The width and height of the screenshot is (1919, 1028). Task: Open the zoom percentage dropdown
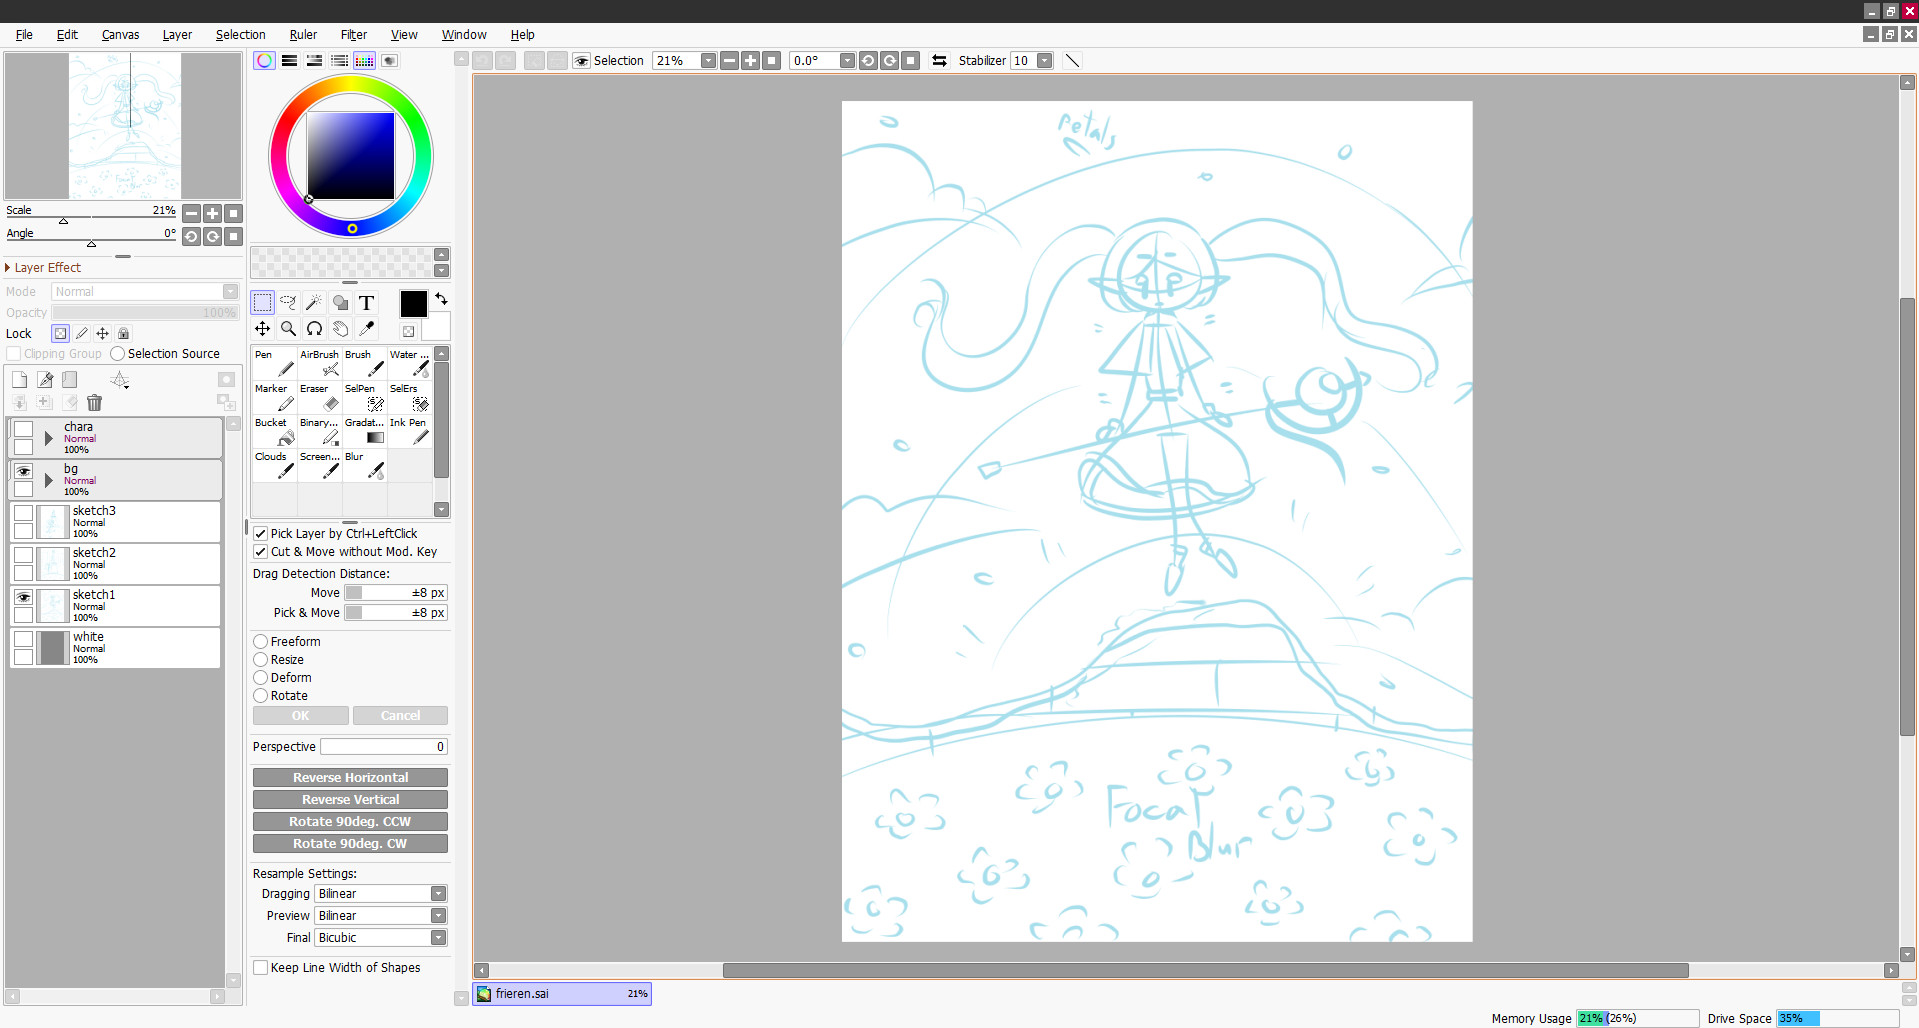click(x=708, y=61)
